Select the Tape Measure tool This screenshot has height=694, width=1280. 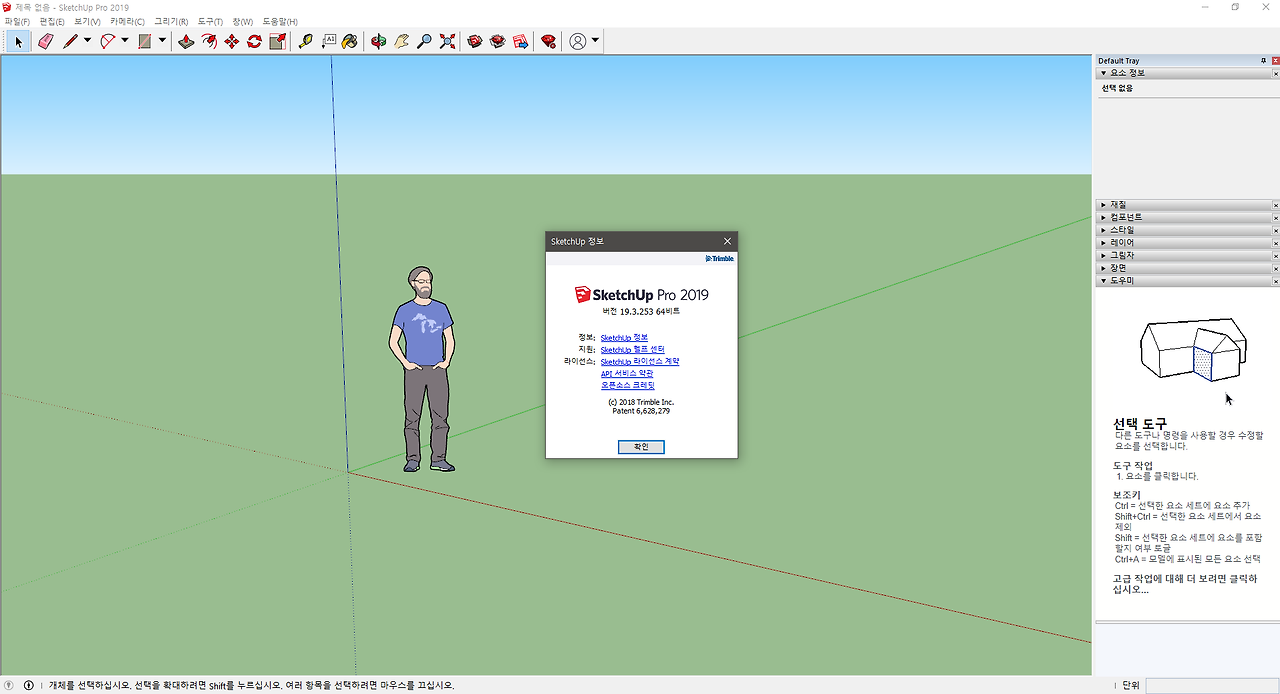click(305, 41)
